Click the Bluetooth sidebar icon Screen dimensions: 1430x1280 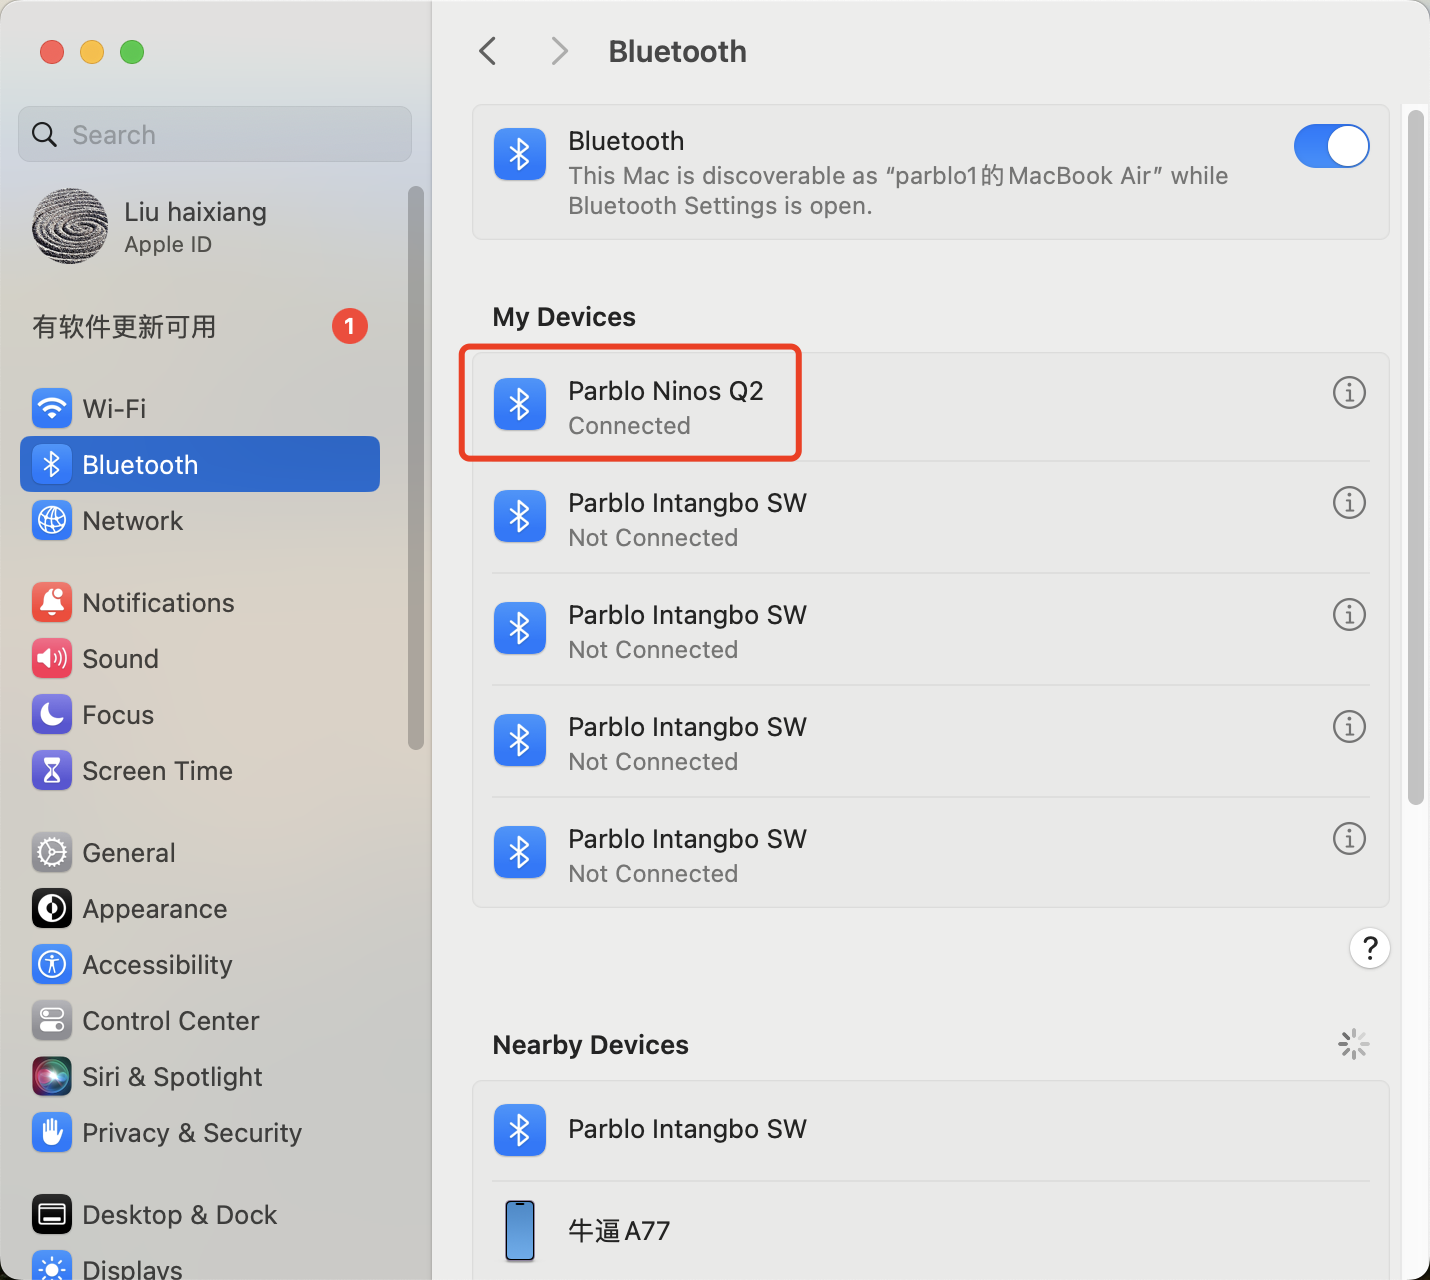point(51,464)
